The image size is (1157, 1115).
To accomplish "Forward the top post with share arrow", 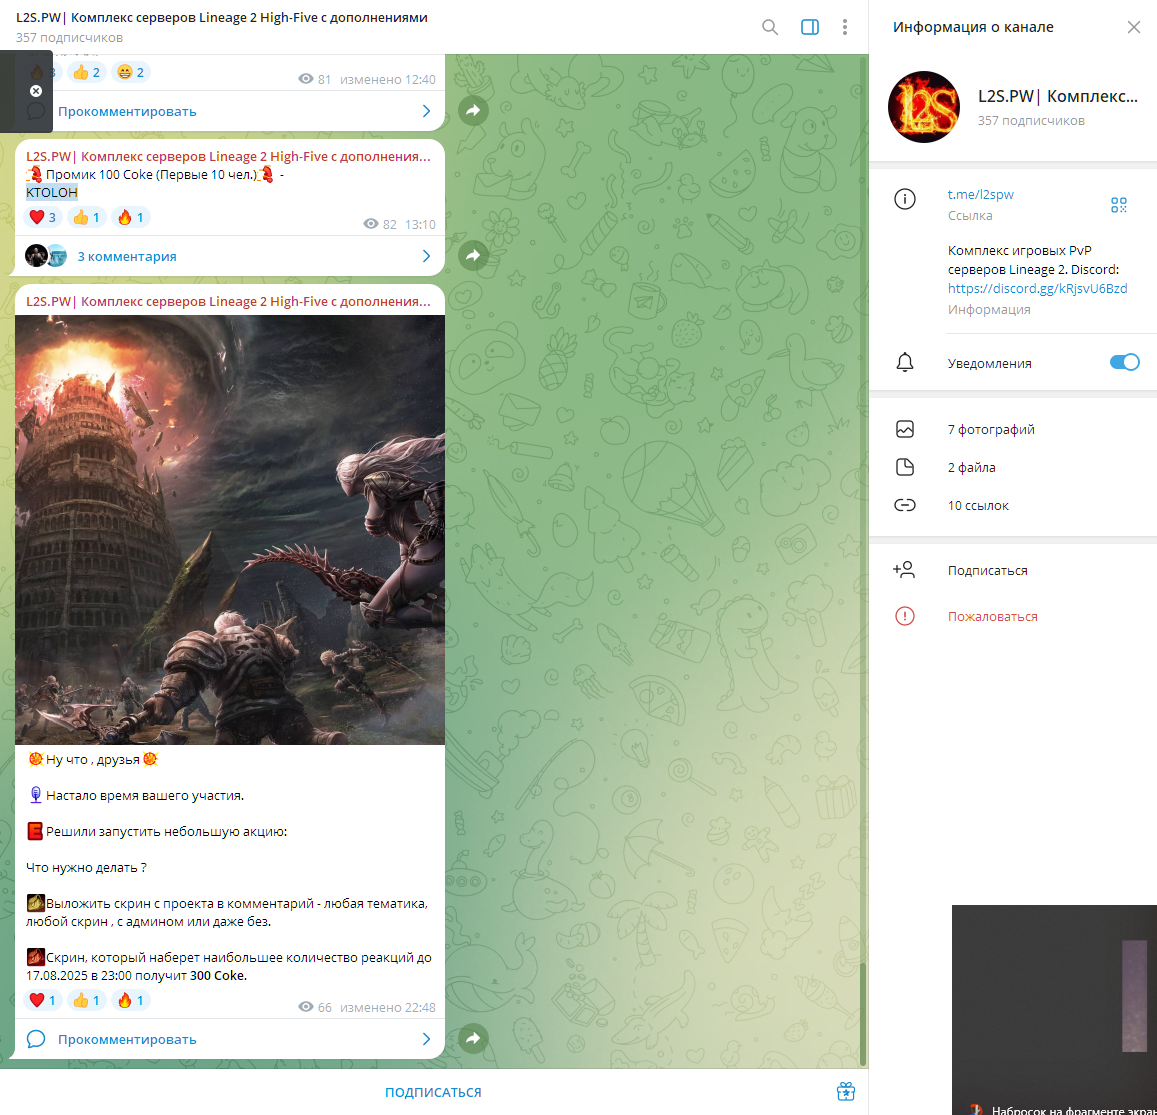I will tap(473, 111).
